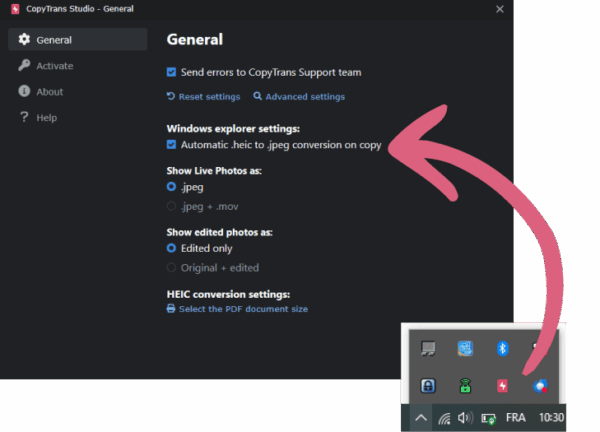The height and width of the screenshot is (432, 600).
Task: Click the printer icon by PDF size
Action: coord(171,308)
